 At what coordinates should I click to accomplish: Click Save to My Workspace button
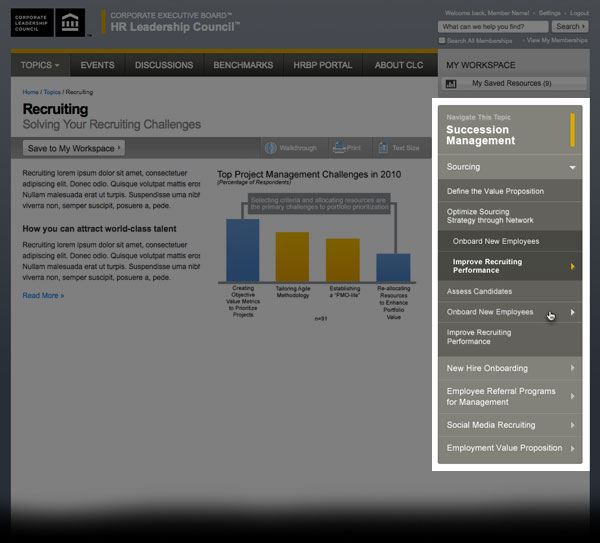coord(74,148)
